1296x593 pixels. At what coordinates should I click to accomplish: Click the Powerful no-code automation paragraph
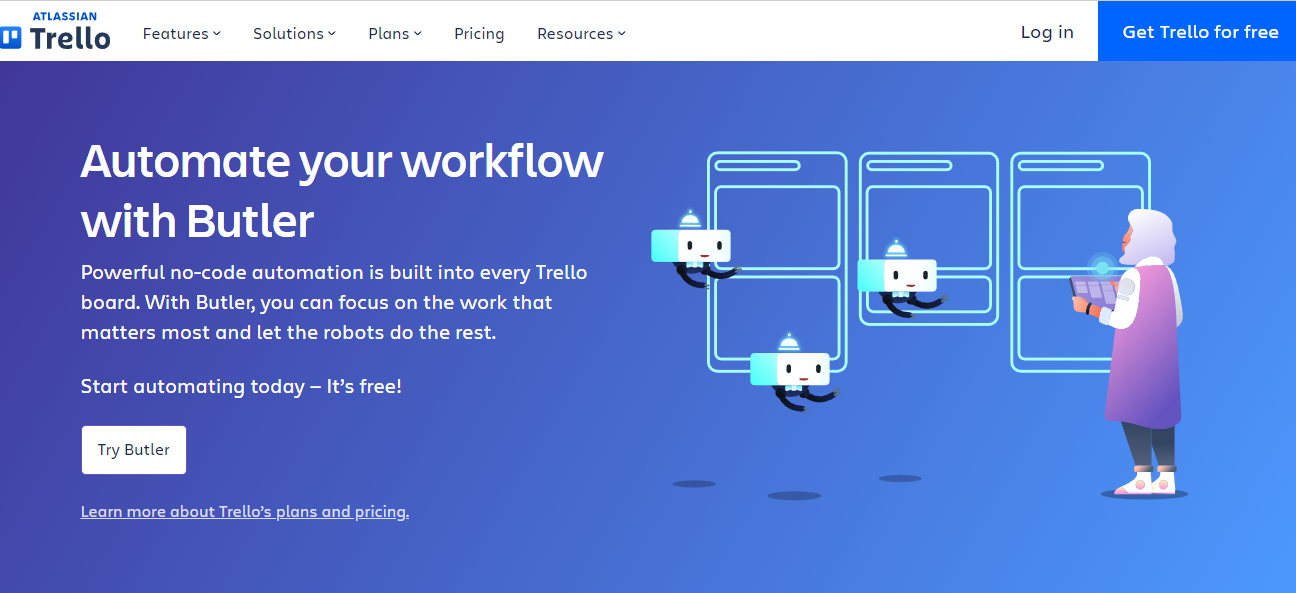(x=334, y=302)
